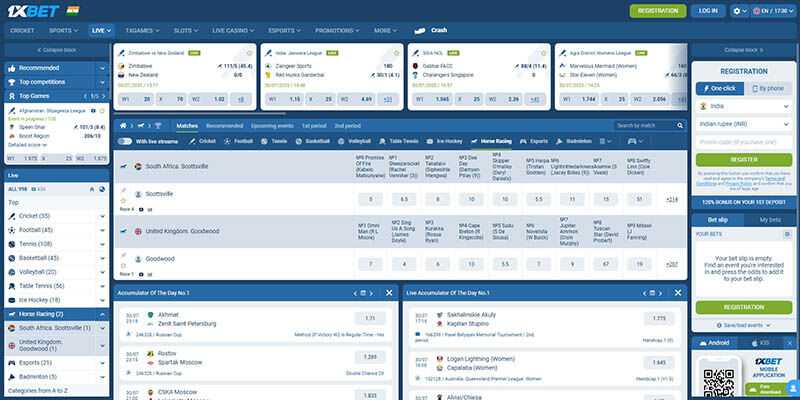Select the Android app tab
This screenshot has height=400, width=800.
tap(714, 343)
